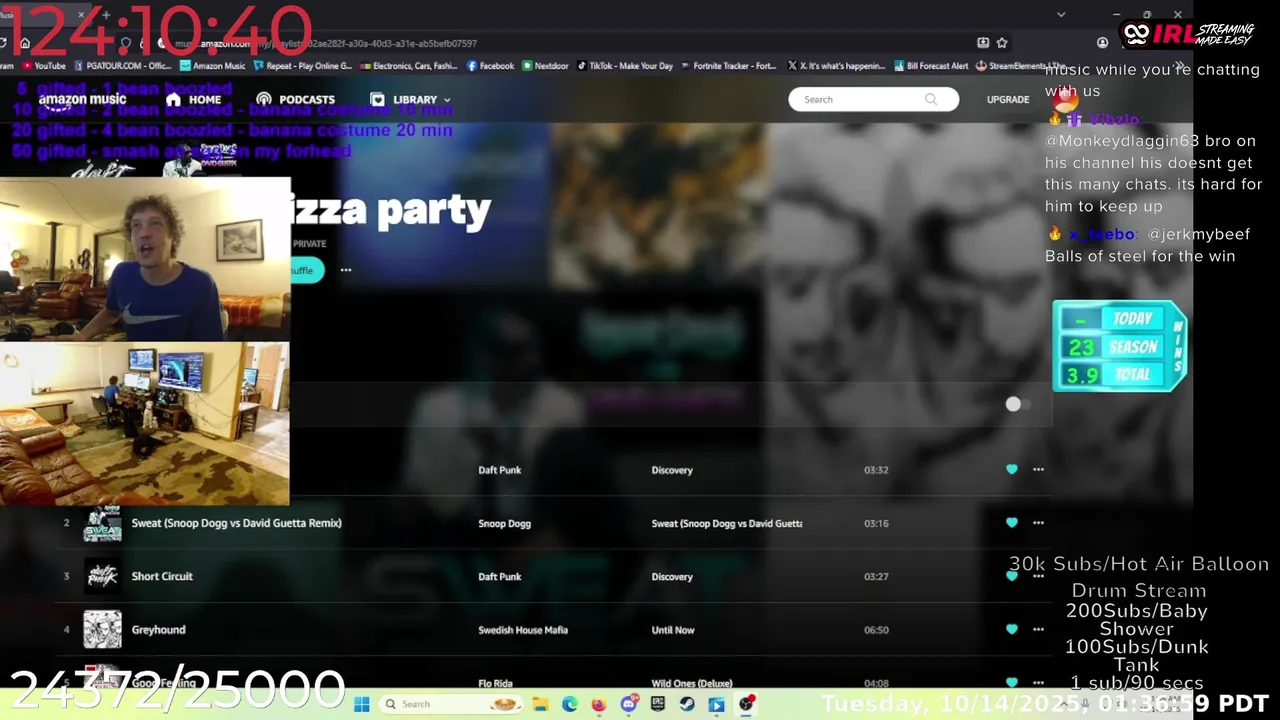
Task: Open the Swedish House Mafia artist link
Action: coord(523,630)
